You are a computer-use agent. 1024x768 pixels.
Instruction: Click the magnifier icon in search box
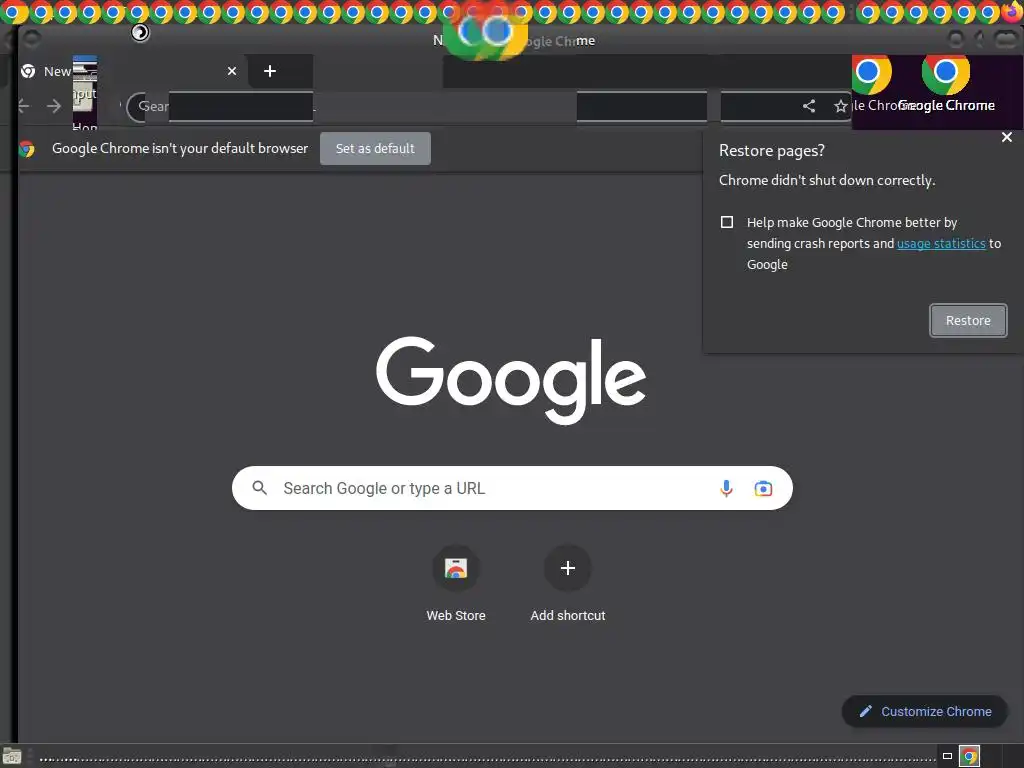259,488
